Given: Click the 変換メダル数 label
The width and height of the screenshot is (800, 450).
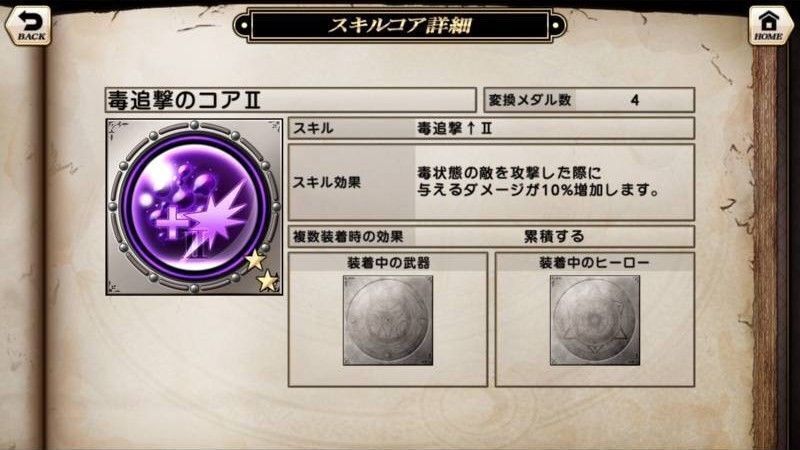Looking at the screenshot, I should [530, 100].
